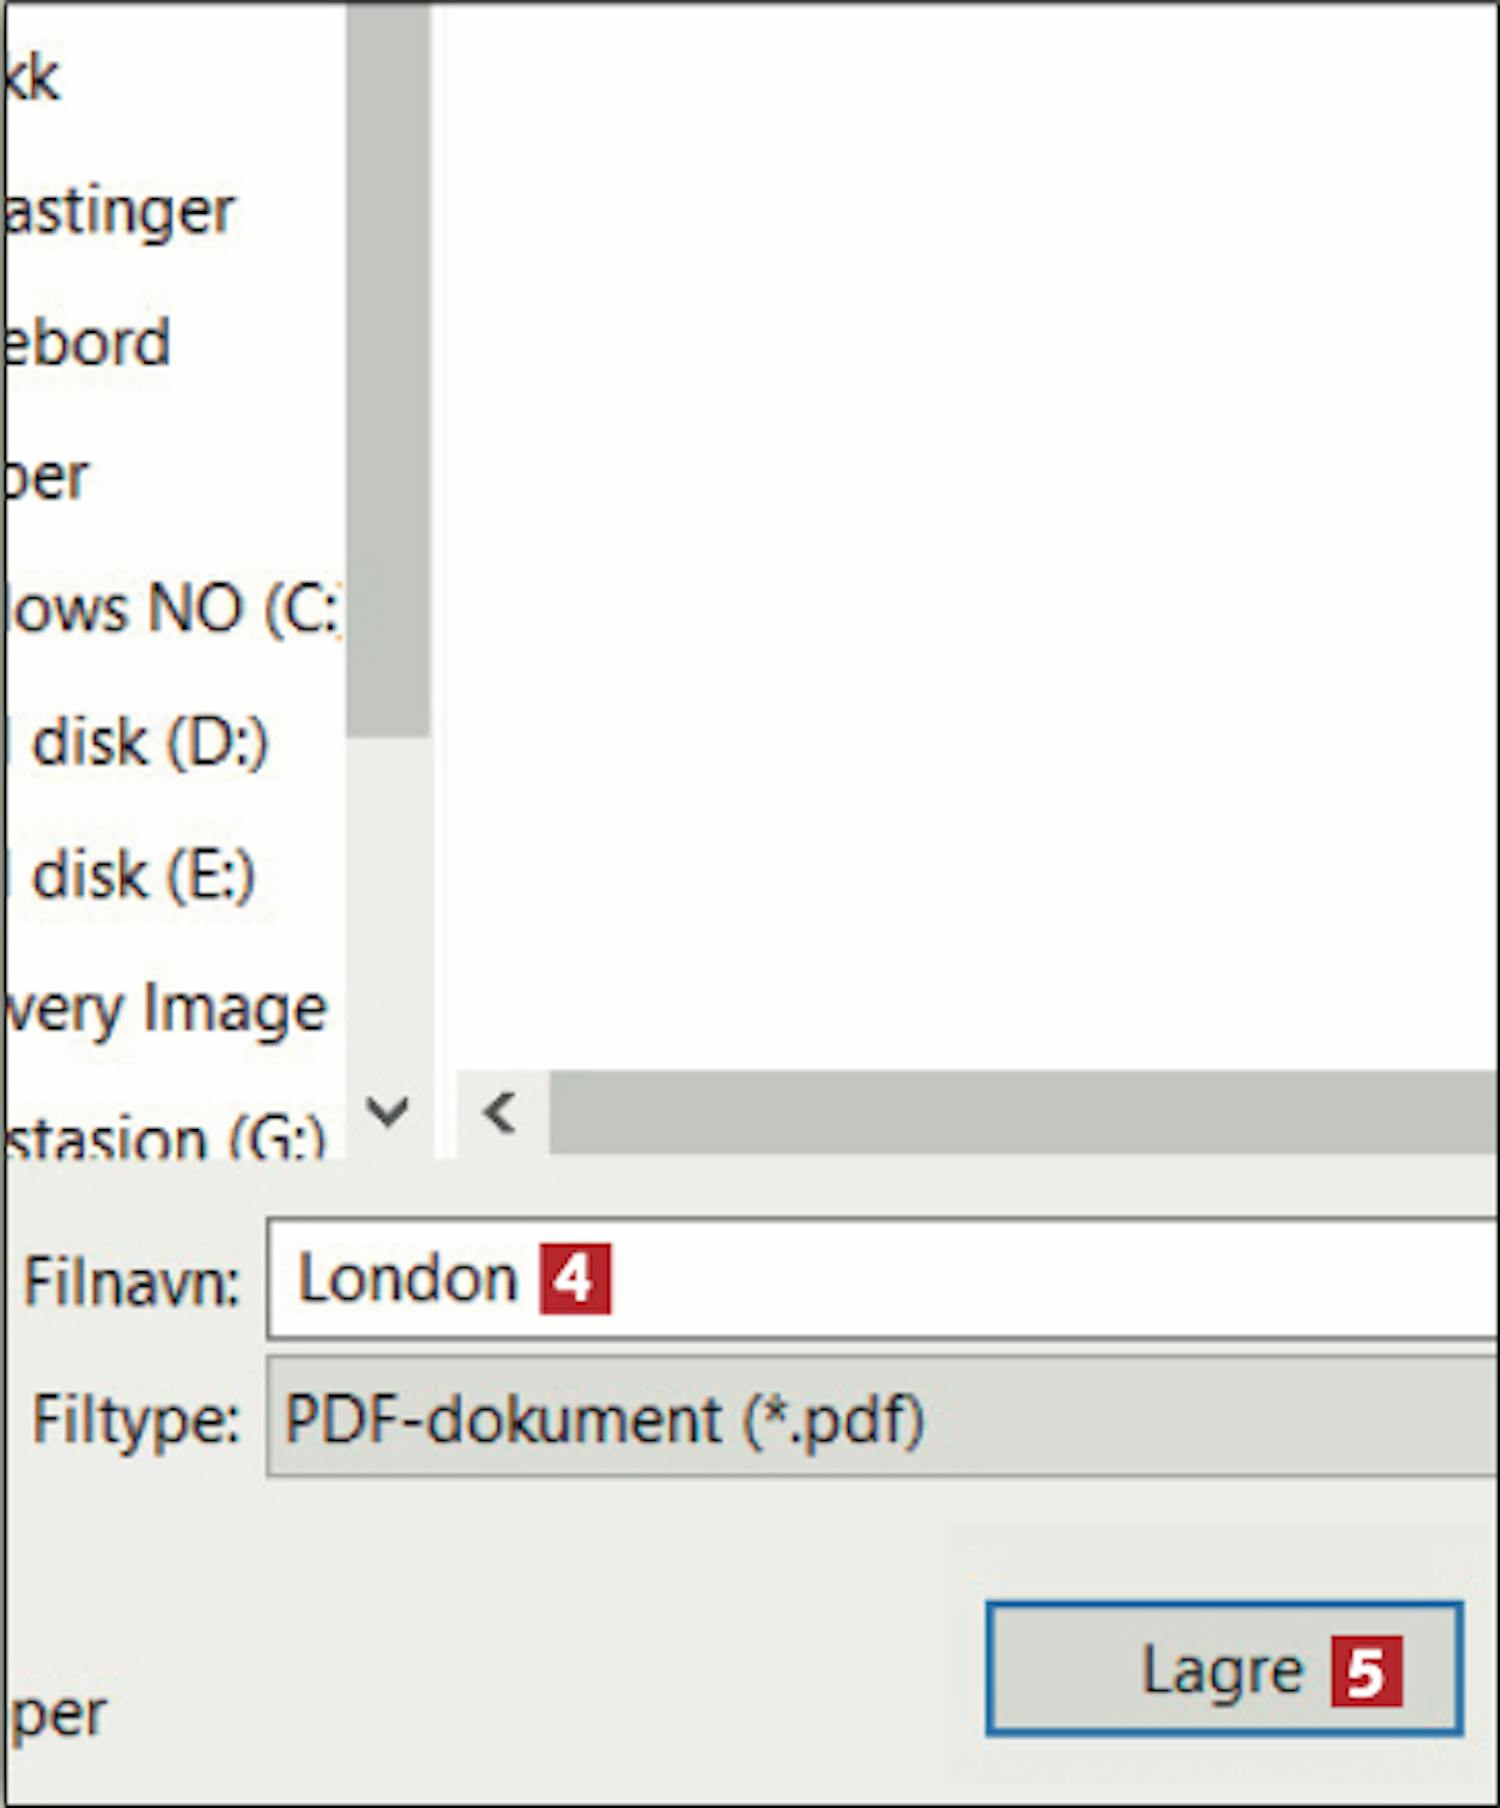This screenshot has width=1500, height=1808.
Task: Click the scrollbar track below the vertical thumb
Action: tap(388, 900)
